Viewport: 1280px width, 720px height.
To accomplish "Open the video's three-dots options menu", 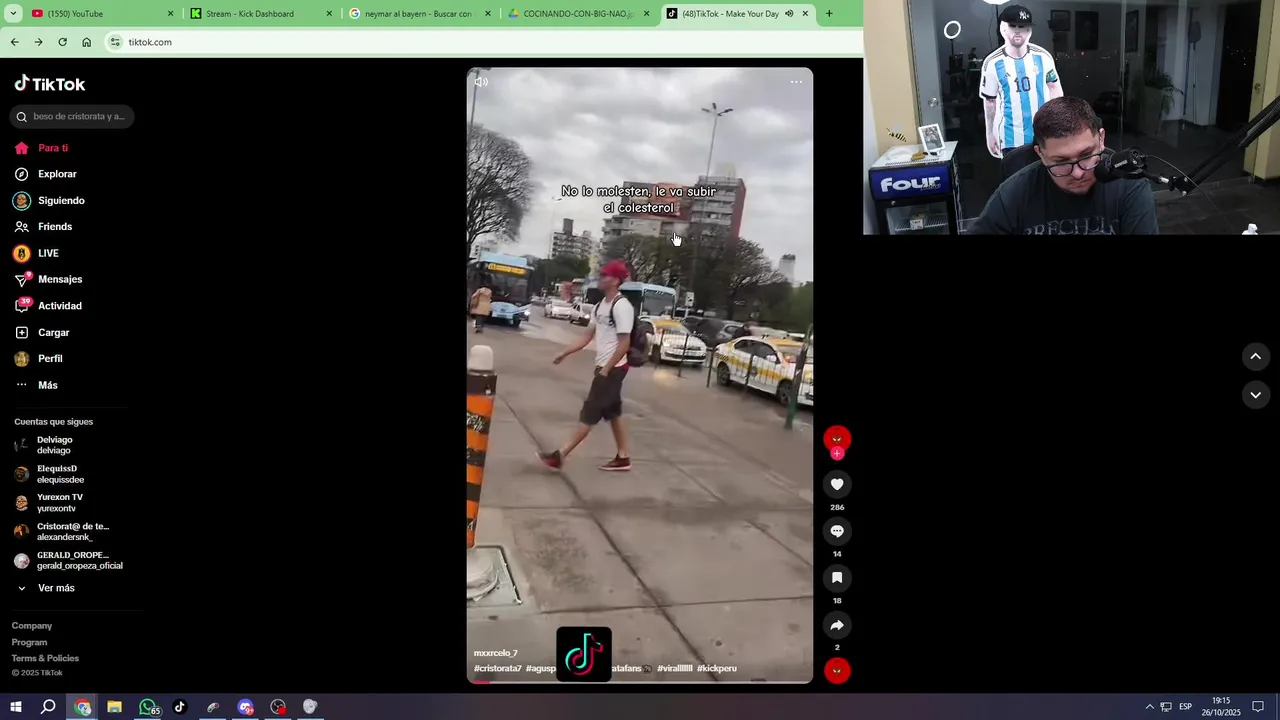I will tap(796, 82).
